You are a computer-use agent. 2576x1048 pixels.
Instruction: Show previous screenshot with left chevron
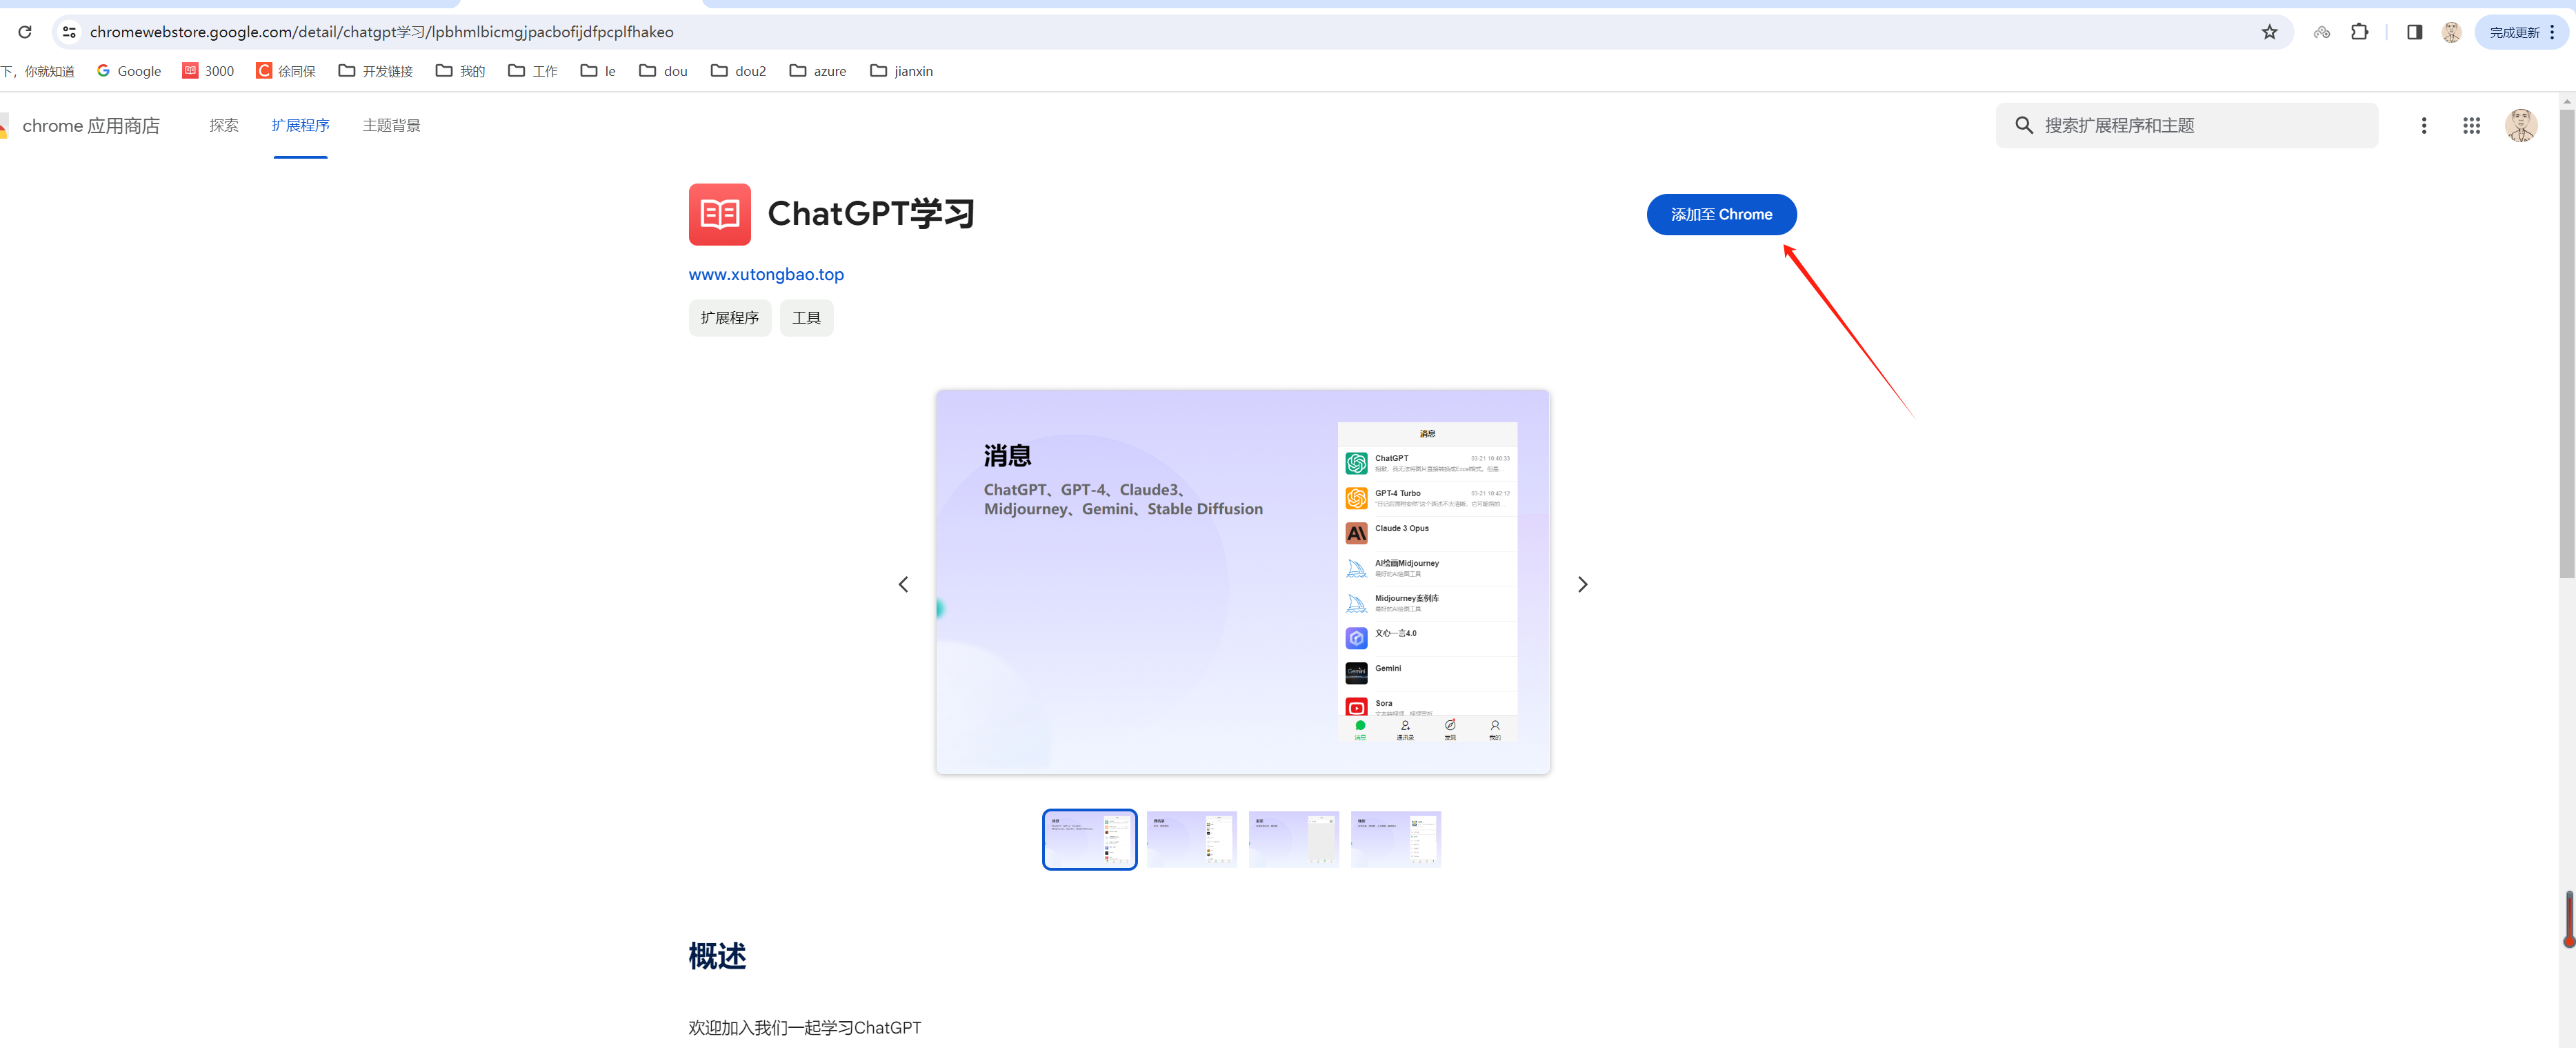903,584
